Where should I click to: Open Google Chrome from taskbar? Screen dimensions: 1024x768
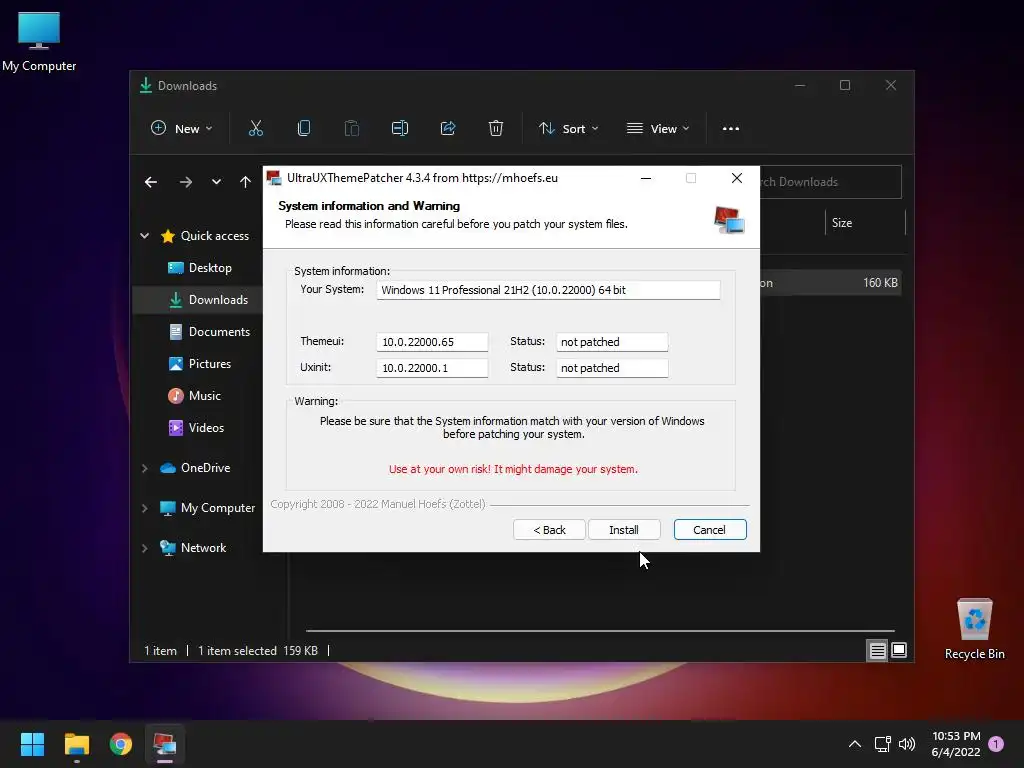pos(121,744)
